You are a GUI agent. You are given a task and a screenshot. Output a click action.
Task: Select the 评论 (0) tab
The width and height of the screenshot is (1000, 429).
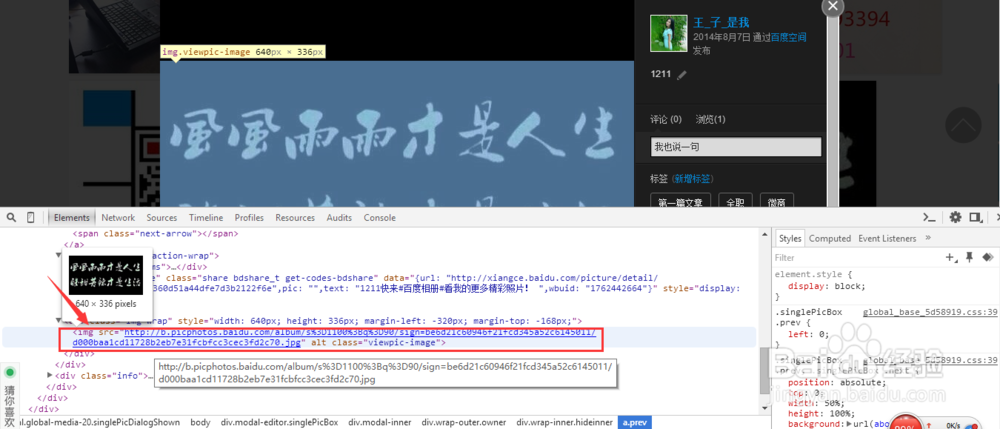[x=666, y=119]
